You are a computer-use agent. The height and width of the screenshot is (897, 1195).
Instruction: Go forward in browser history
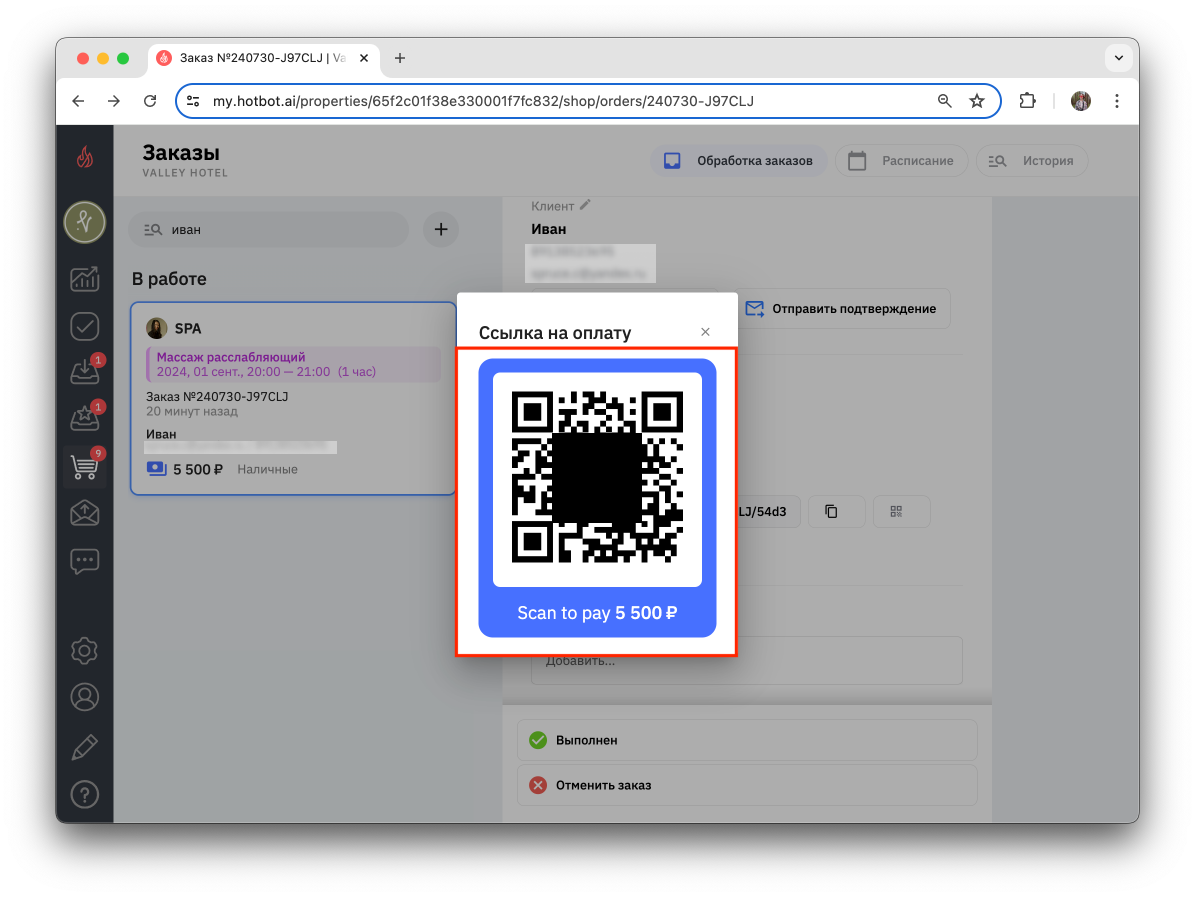(114, 101)
